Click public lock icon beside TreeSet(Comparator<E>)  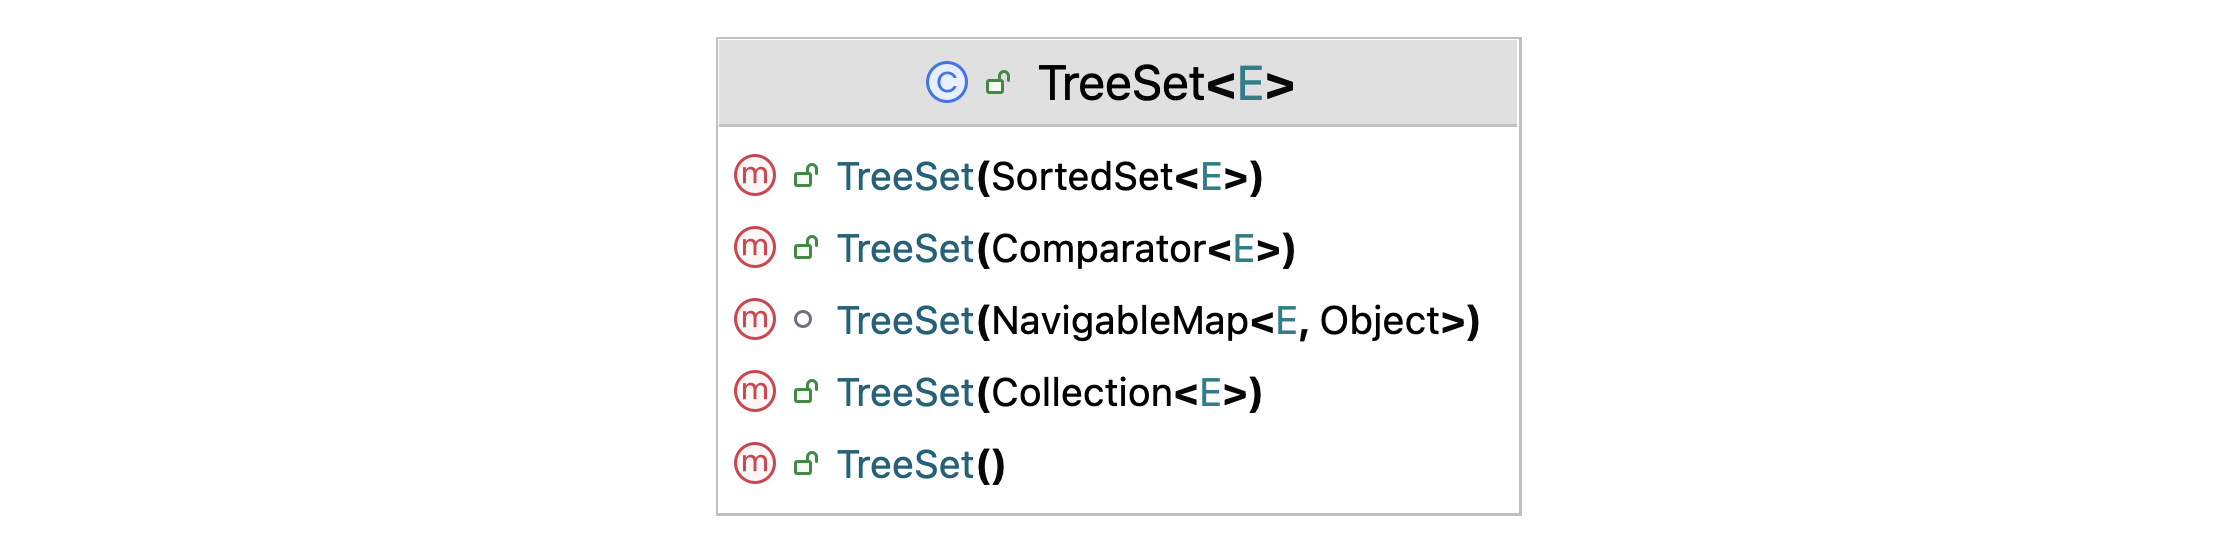pyautogui.click(x=805, y=249)
